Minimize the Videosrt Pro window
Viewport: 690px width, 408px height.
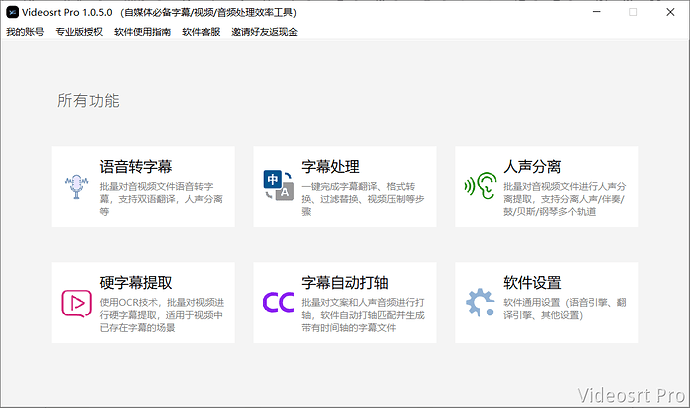click(597, 12)
